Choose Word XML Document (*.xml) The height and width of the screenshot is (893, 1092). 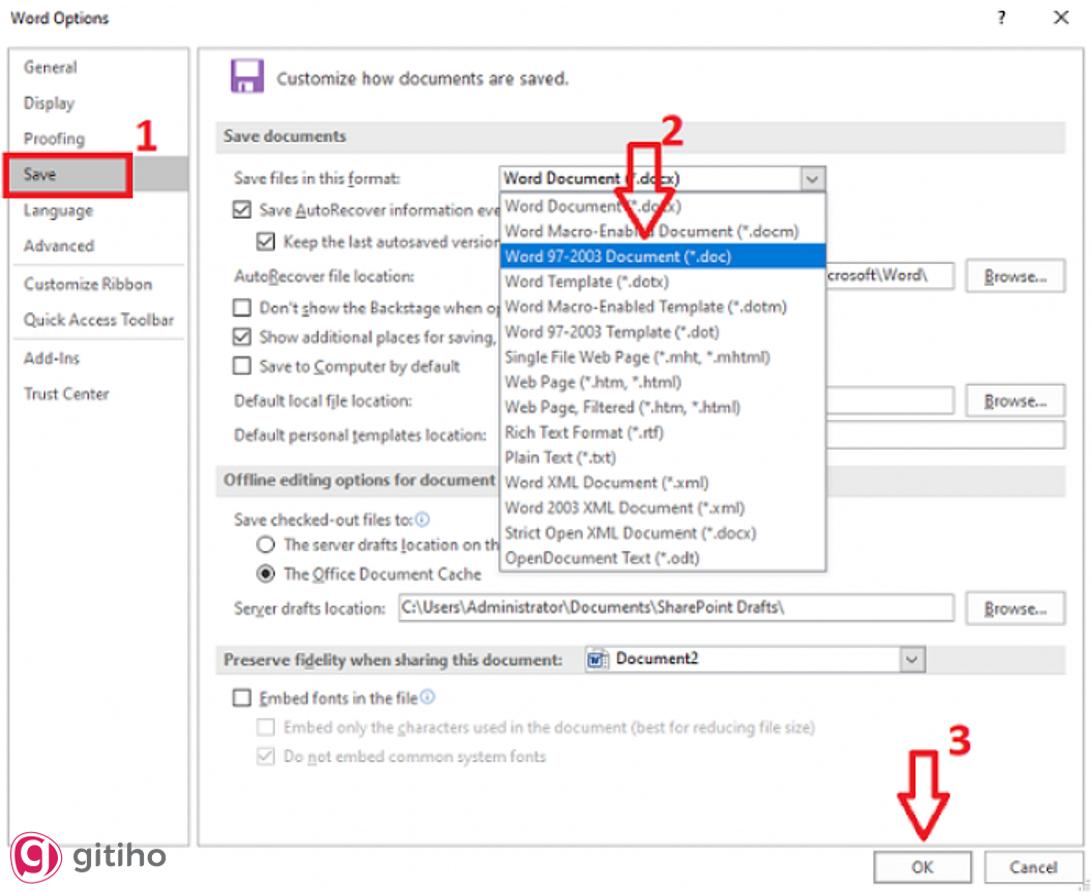(x=662, y=482)
